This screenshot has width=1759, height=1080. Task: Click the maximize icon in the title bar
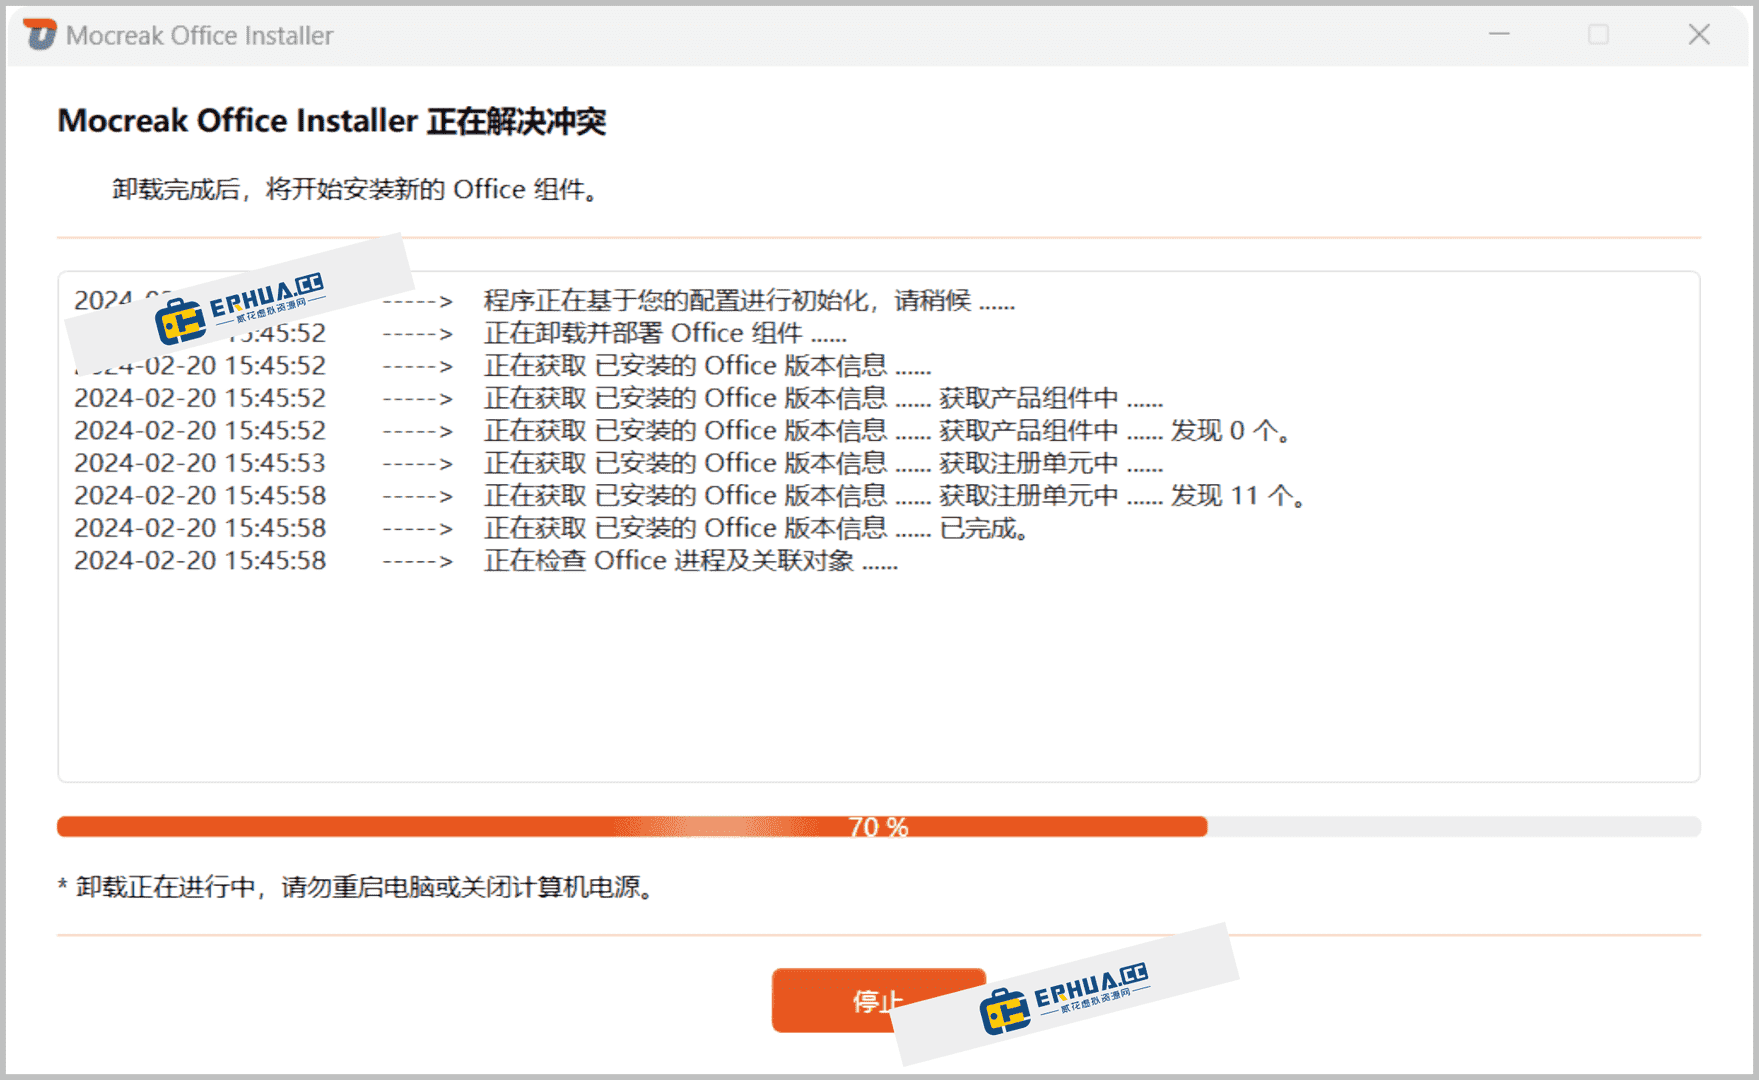1596,34
